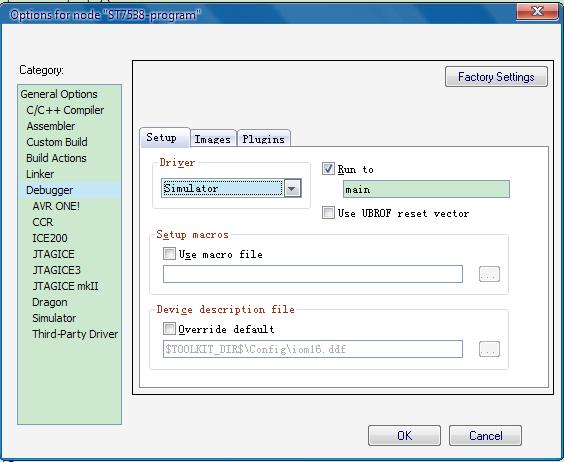Screen dimensions: 564x462
Task: Click the Cancel button
Action: point(485,436)
